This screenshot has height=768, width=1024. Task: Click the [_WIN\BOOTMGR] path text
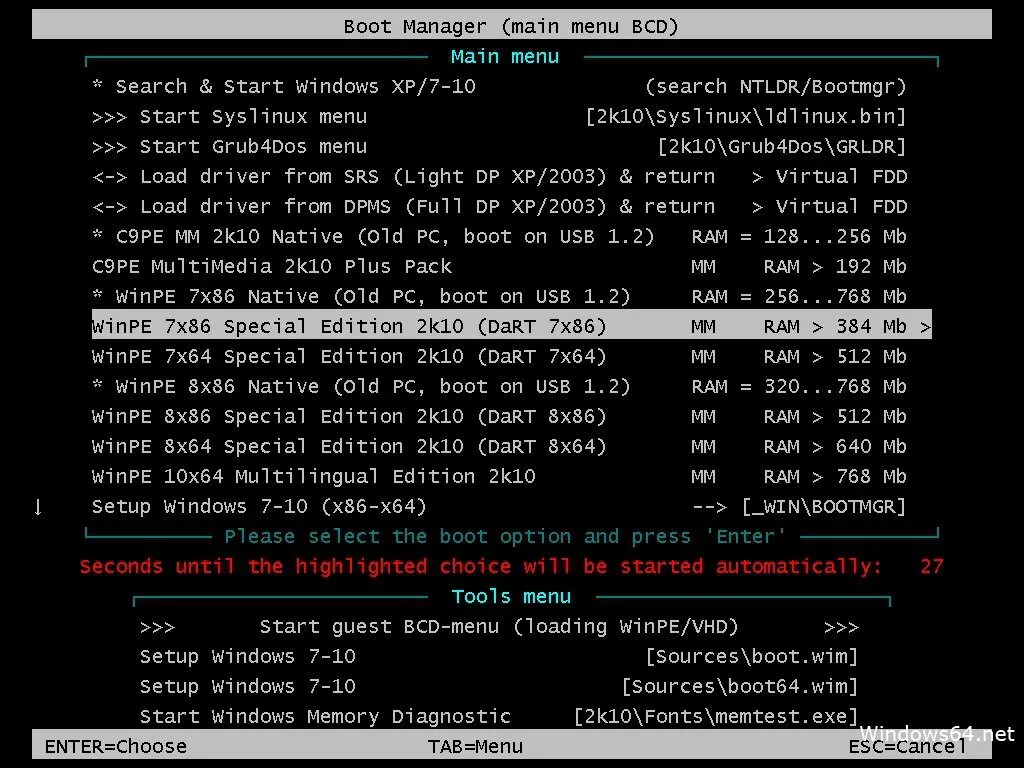[824, 507]
